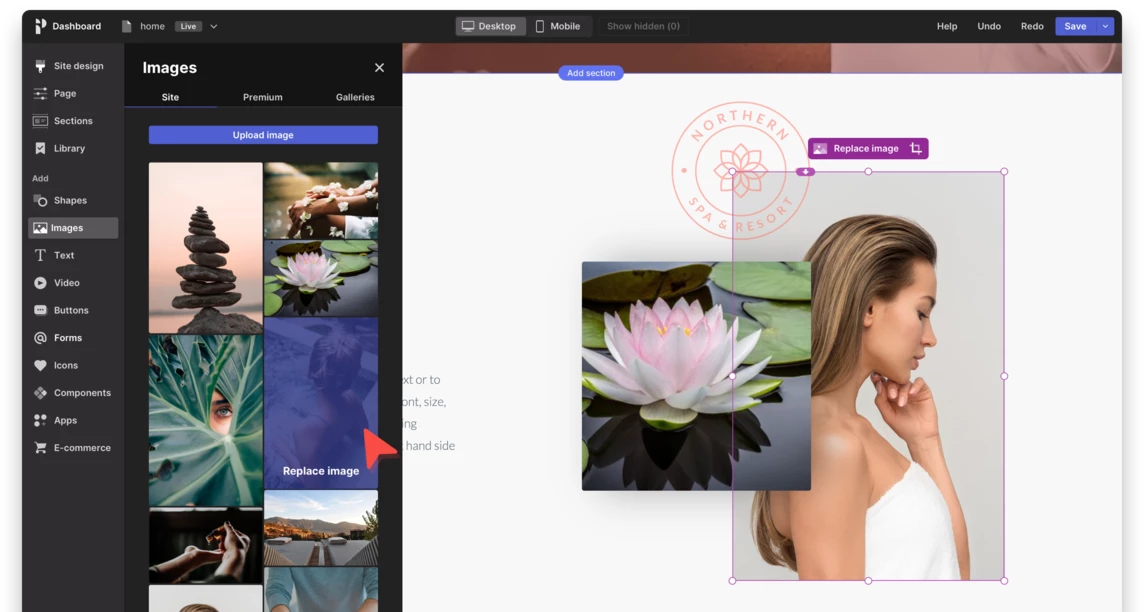This screenshot has width=1144, height=612.
Task: Open the Save options dropdown arrow
Action: pos(1105,26)
